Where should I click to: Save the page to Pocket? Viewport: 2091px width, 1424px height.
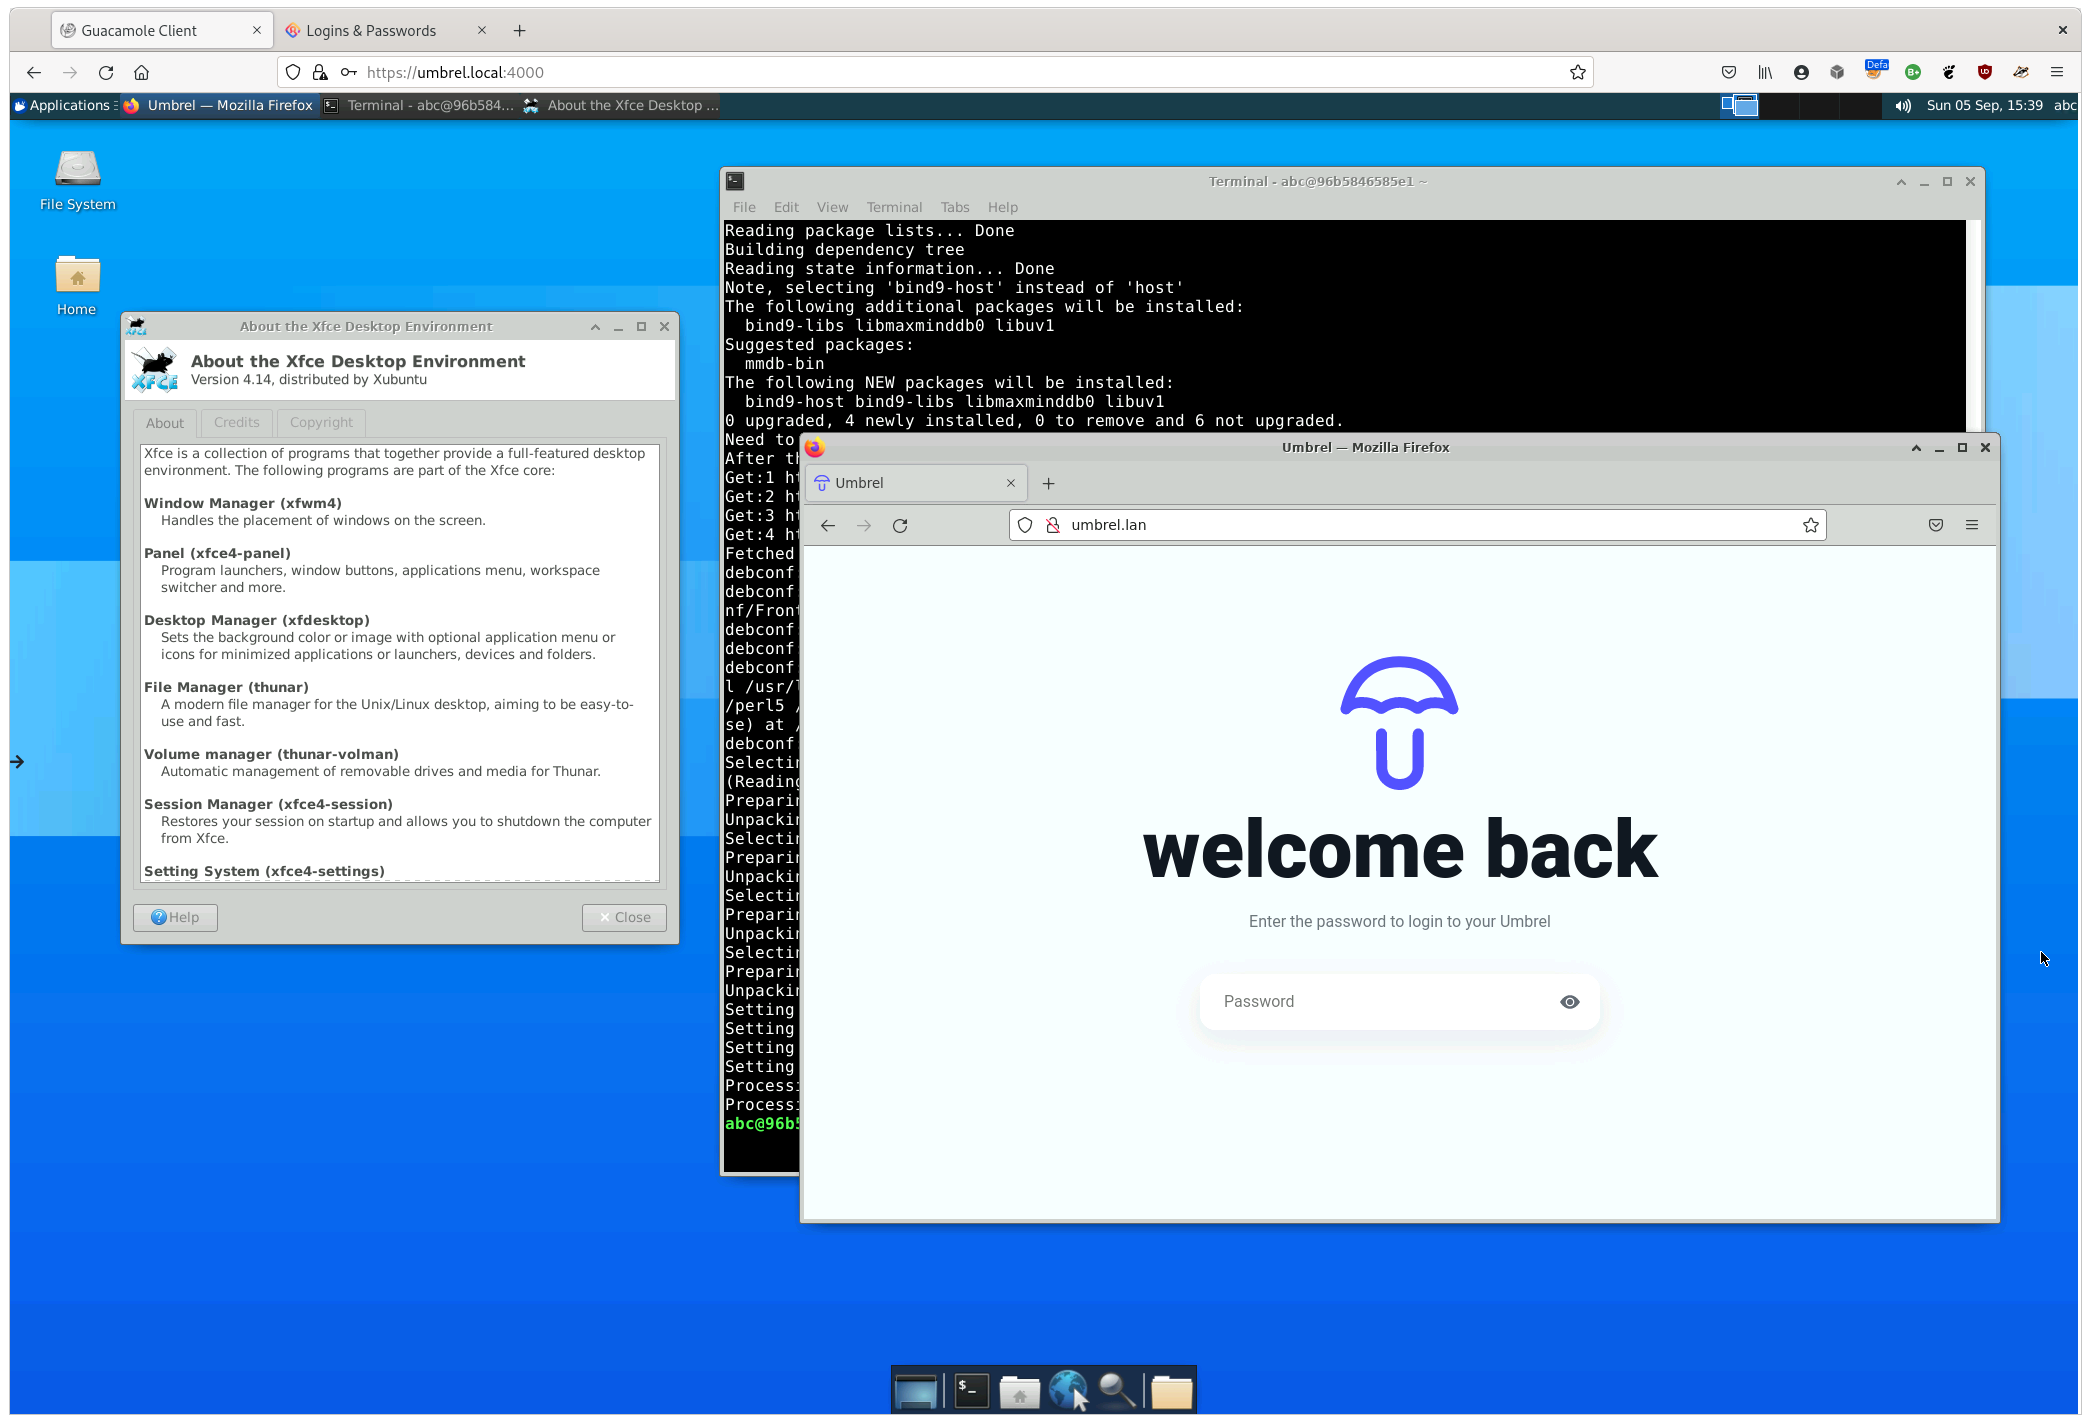point(1729,72)
